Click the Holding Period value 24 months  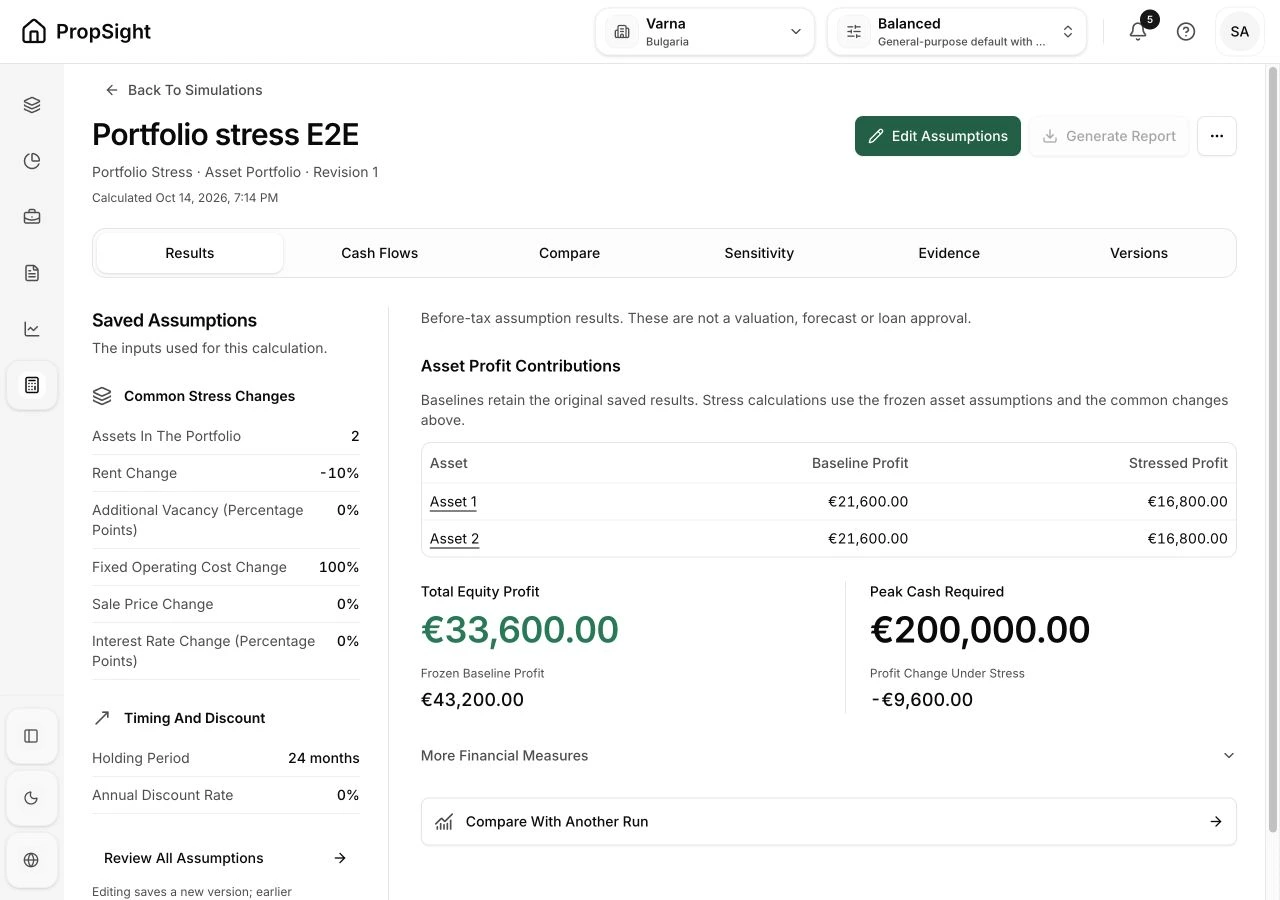324,758
